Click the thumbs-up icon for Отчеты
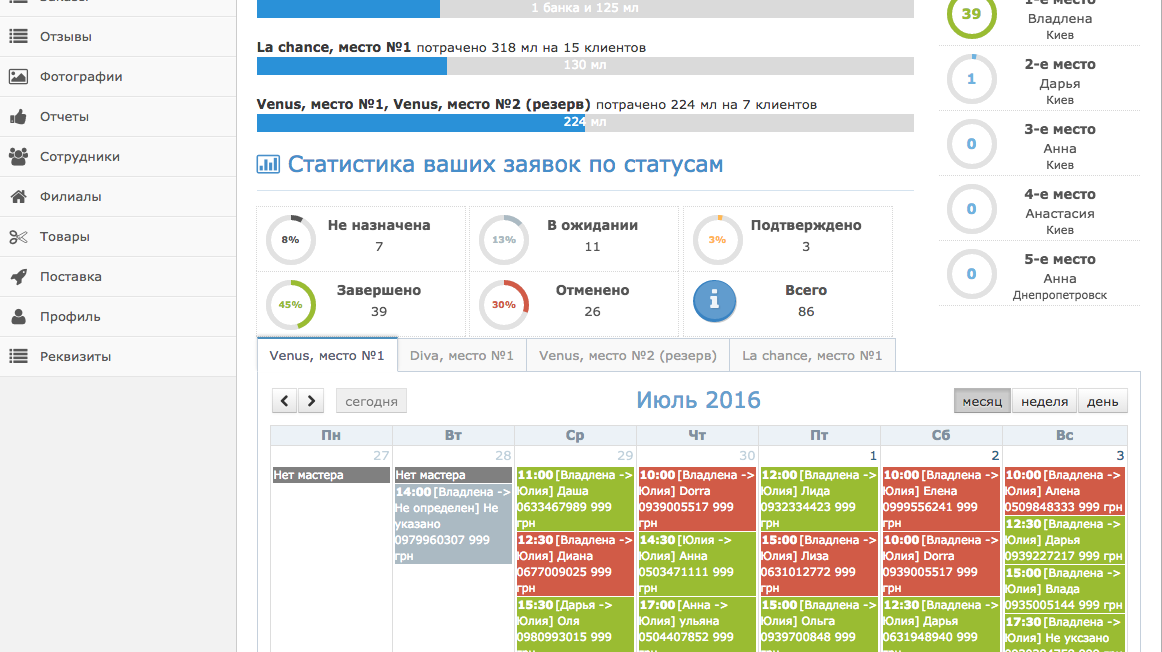 pos(19,116)
